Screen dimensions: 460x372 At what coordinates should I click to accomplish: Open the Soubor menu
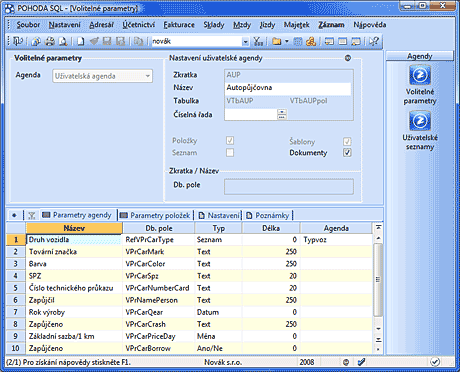coord(28,25)
